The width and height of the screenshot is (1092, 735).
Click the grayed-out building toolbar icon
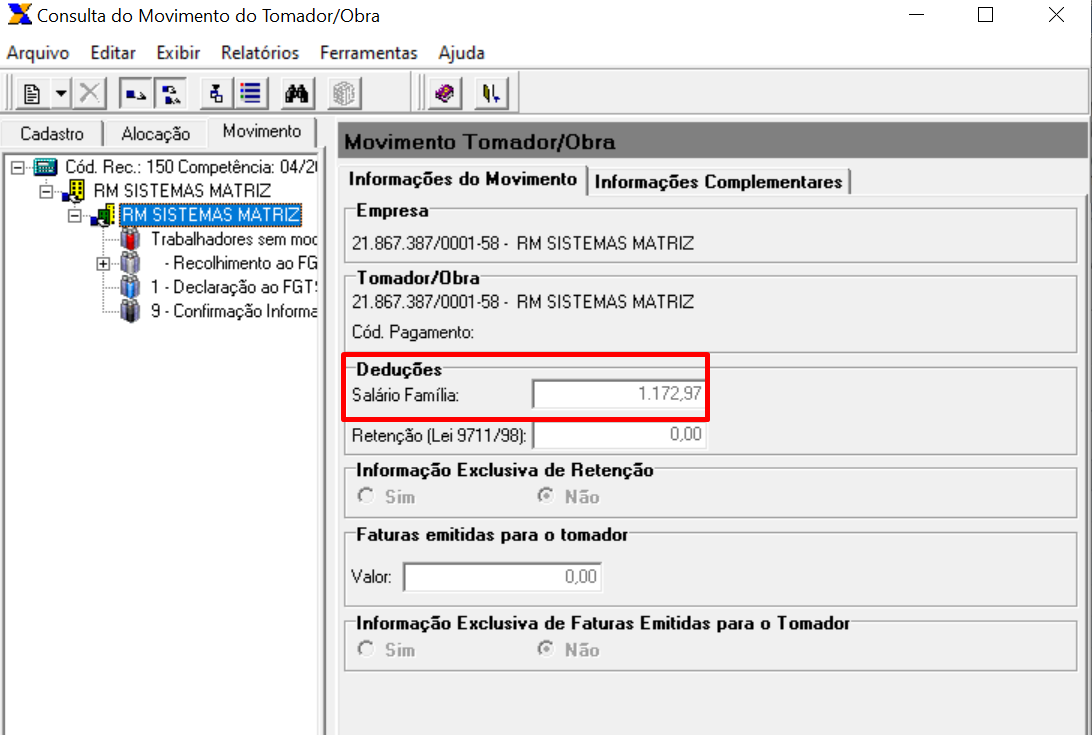[x=343, y=93]
